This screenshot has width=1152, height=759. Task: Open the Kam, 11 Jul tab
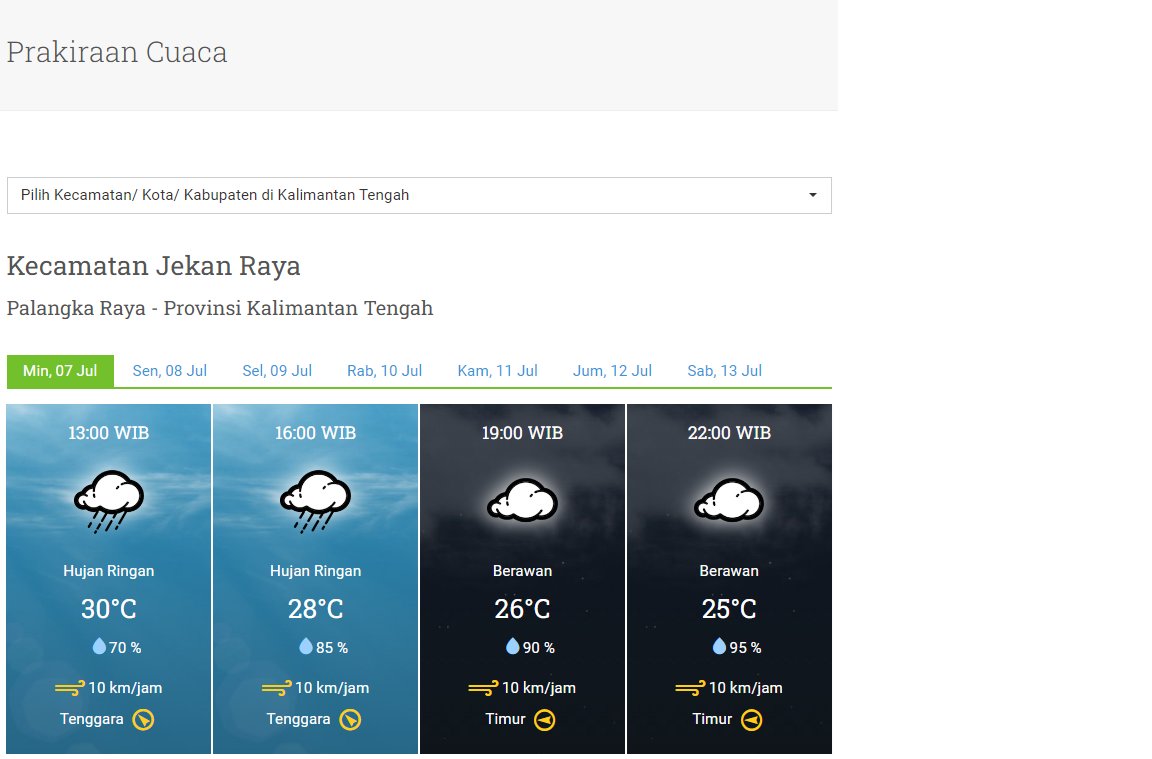tap(497, 371)
